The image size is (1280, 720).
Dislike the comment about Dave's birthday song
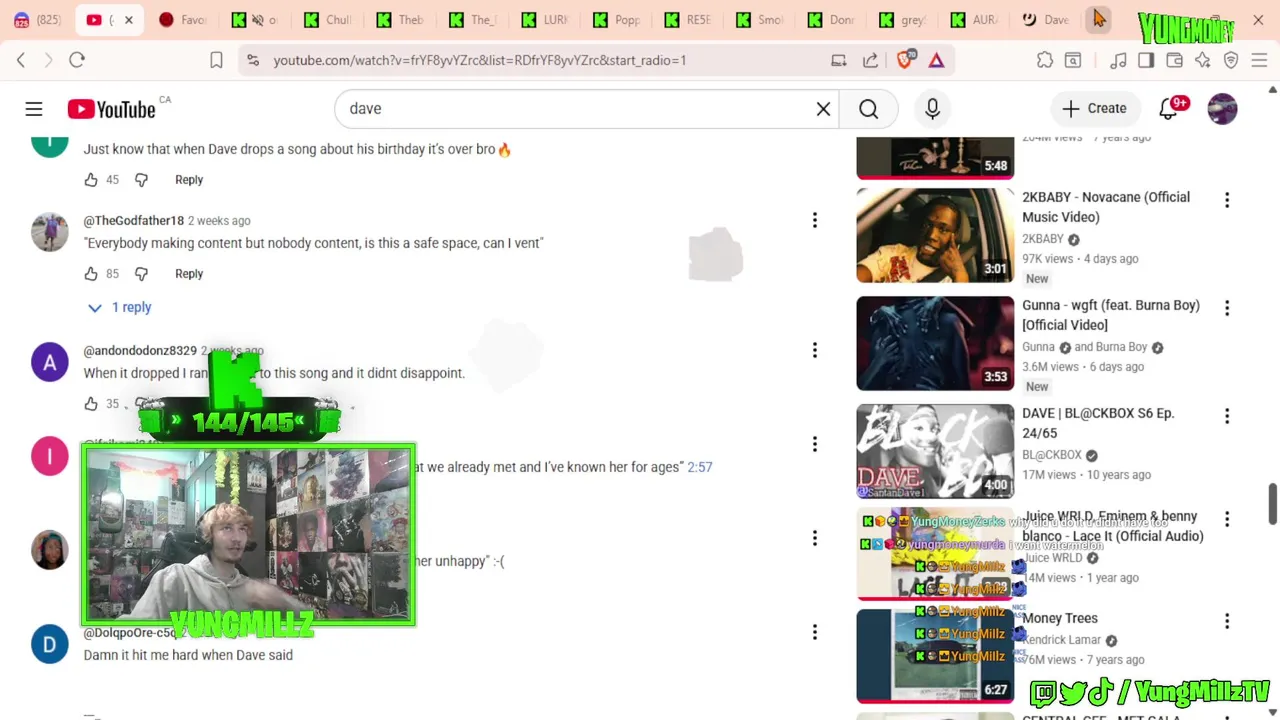[x=141, y=180]
